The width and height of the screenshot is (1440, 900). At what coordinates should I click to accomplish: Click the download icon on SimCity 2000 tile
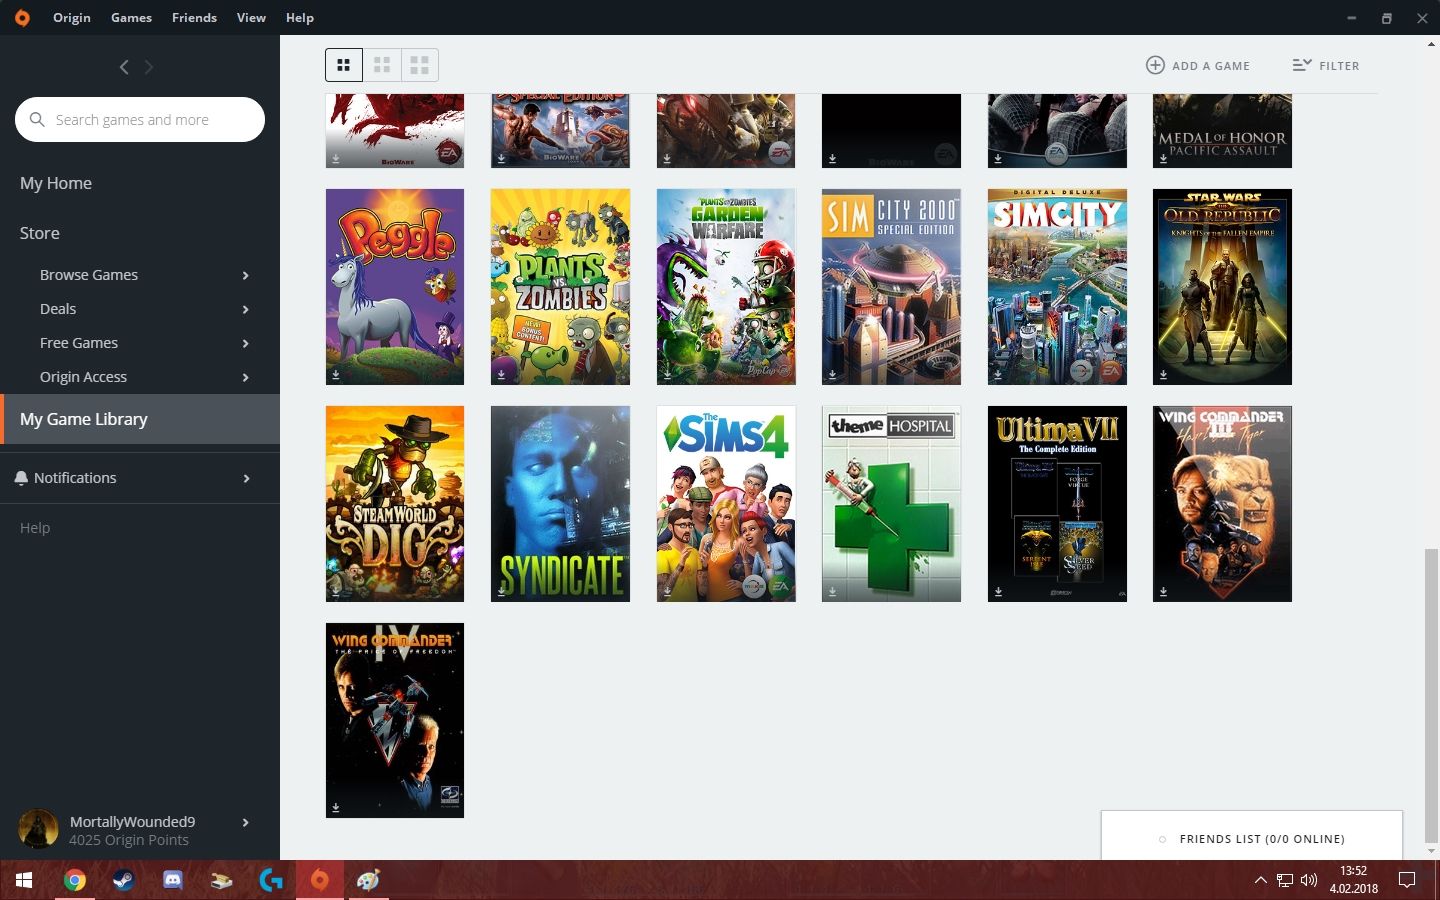point(832,375)
